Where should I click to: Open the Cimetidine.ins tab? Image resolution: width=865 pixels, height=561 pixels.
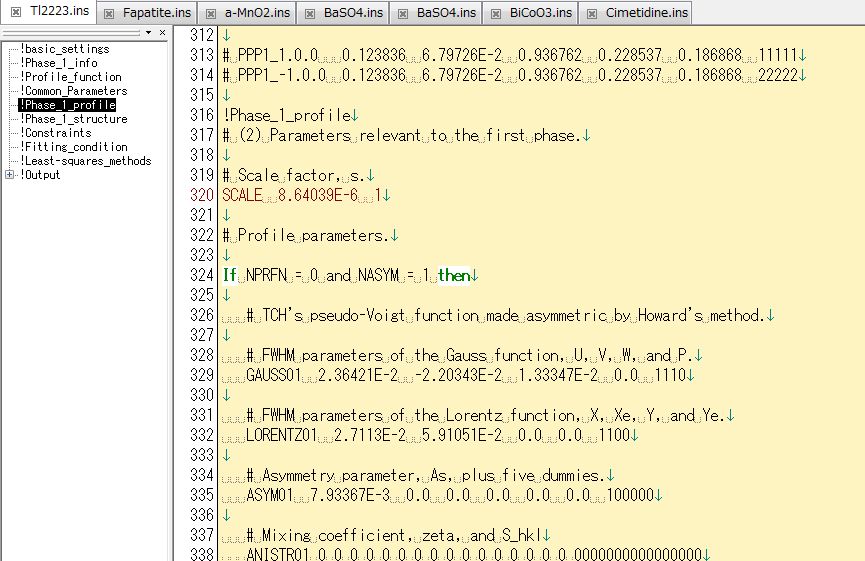(647, 13)
